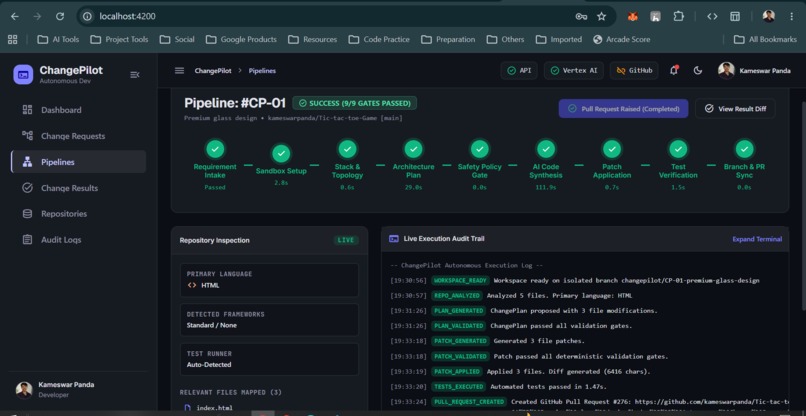Open Dashboard in the sidebar
Viewport: 806px width, 416px height.
pyautogui.click(x=78, y=110)
